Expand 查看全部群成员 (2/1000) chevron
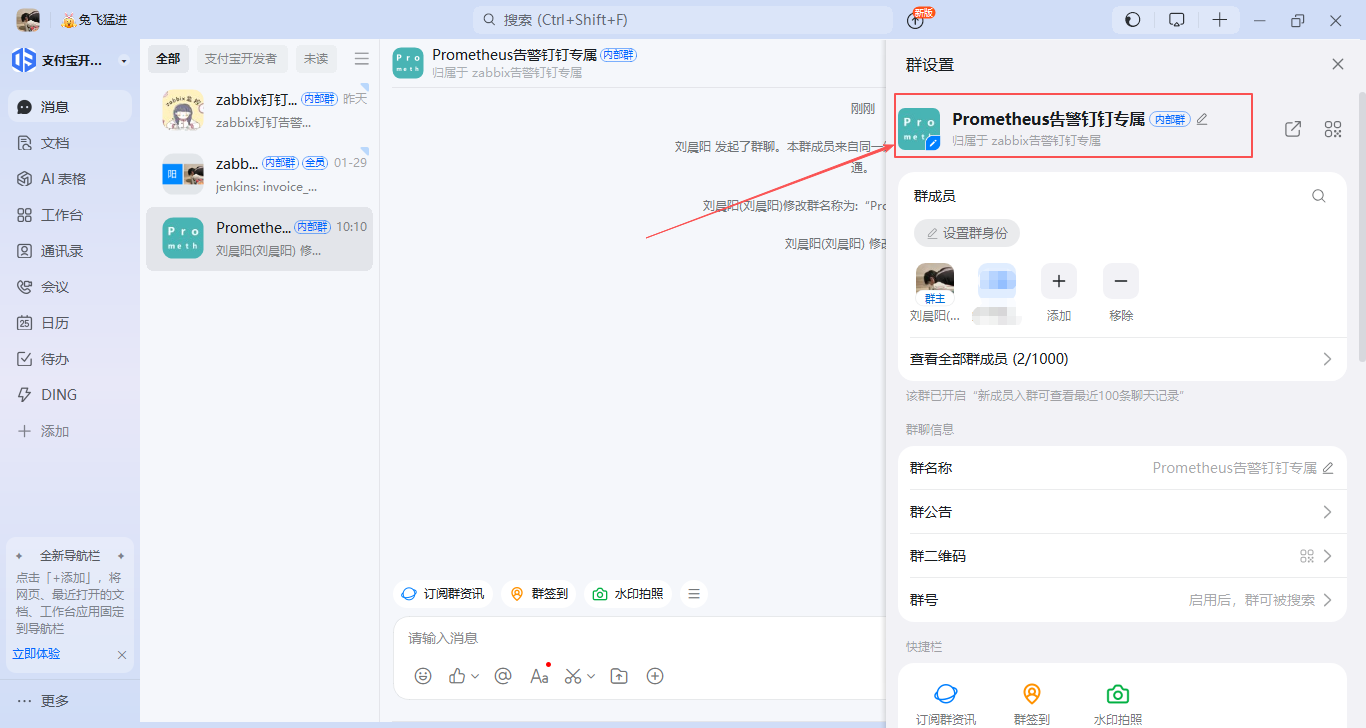Screen dimensions: 1366x728 tap(1328, 359)
